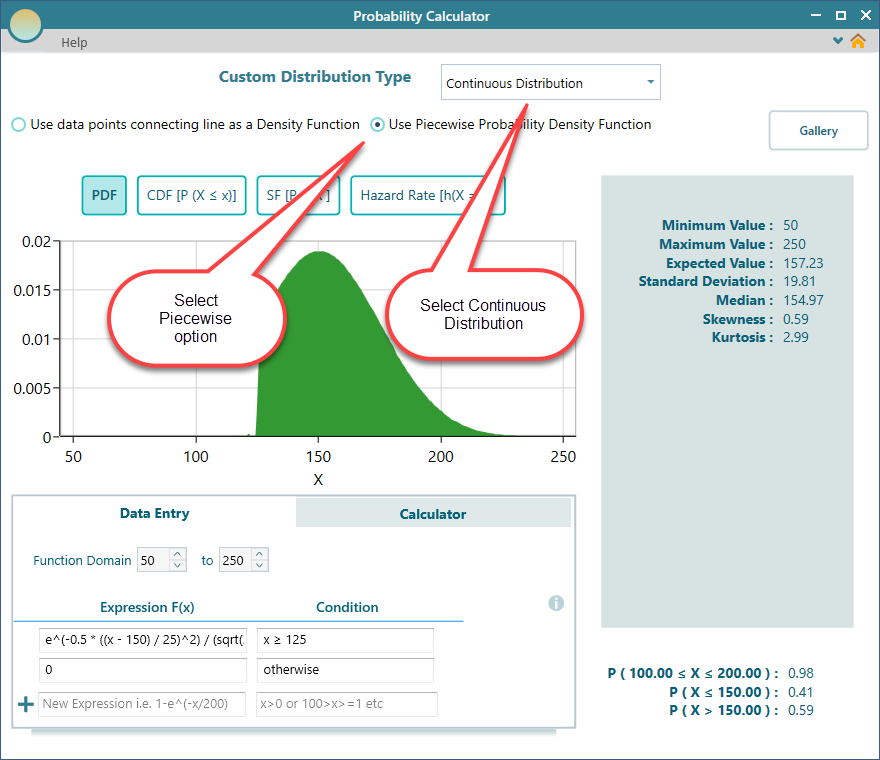Increase Function Domain start with up stepper
Viewport: 880px width, 760px height.
pyautogui.click(x=176, y=554)
